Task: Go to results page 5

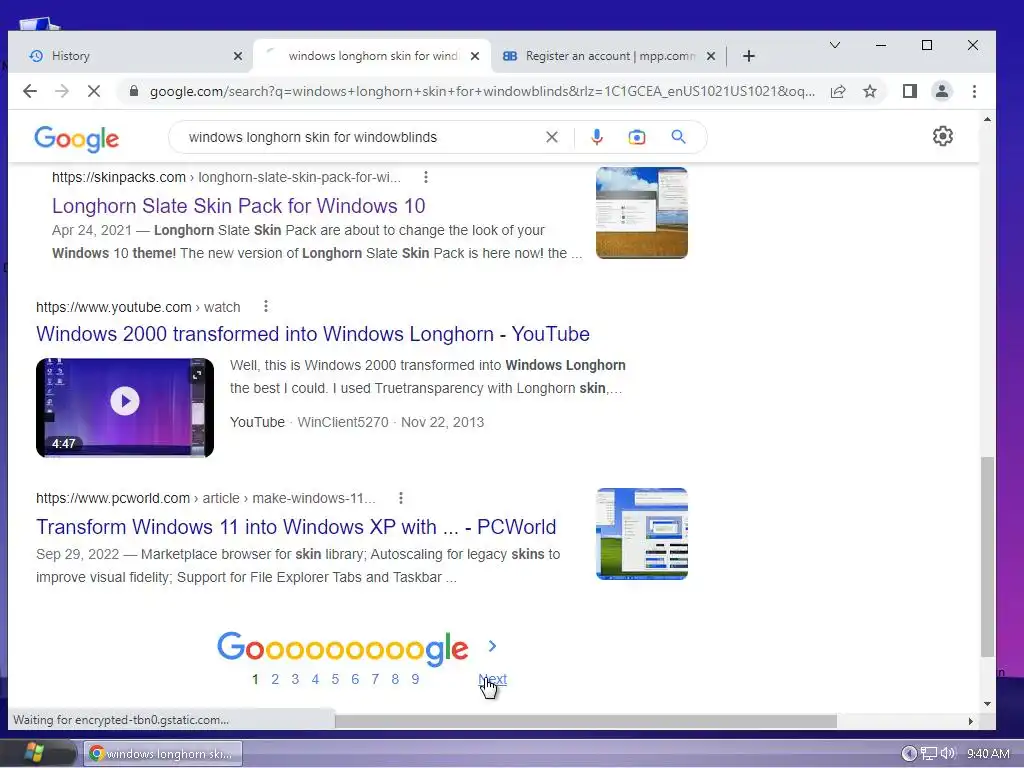Action: click(335, 679)
